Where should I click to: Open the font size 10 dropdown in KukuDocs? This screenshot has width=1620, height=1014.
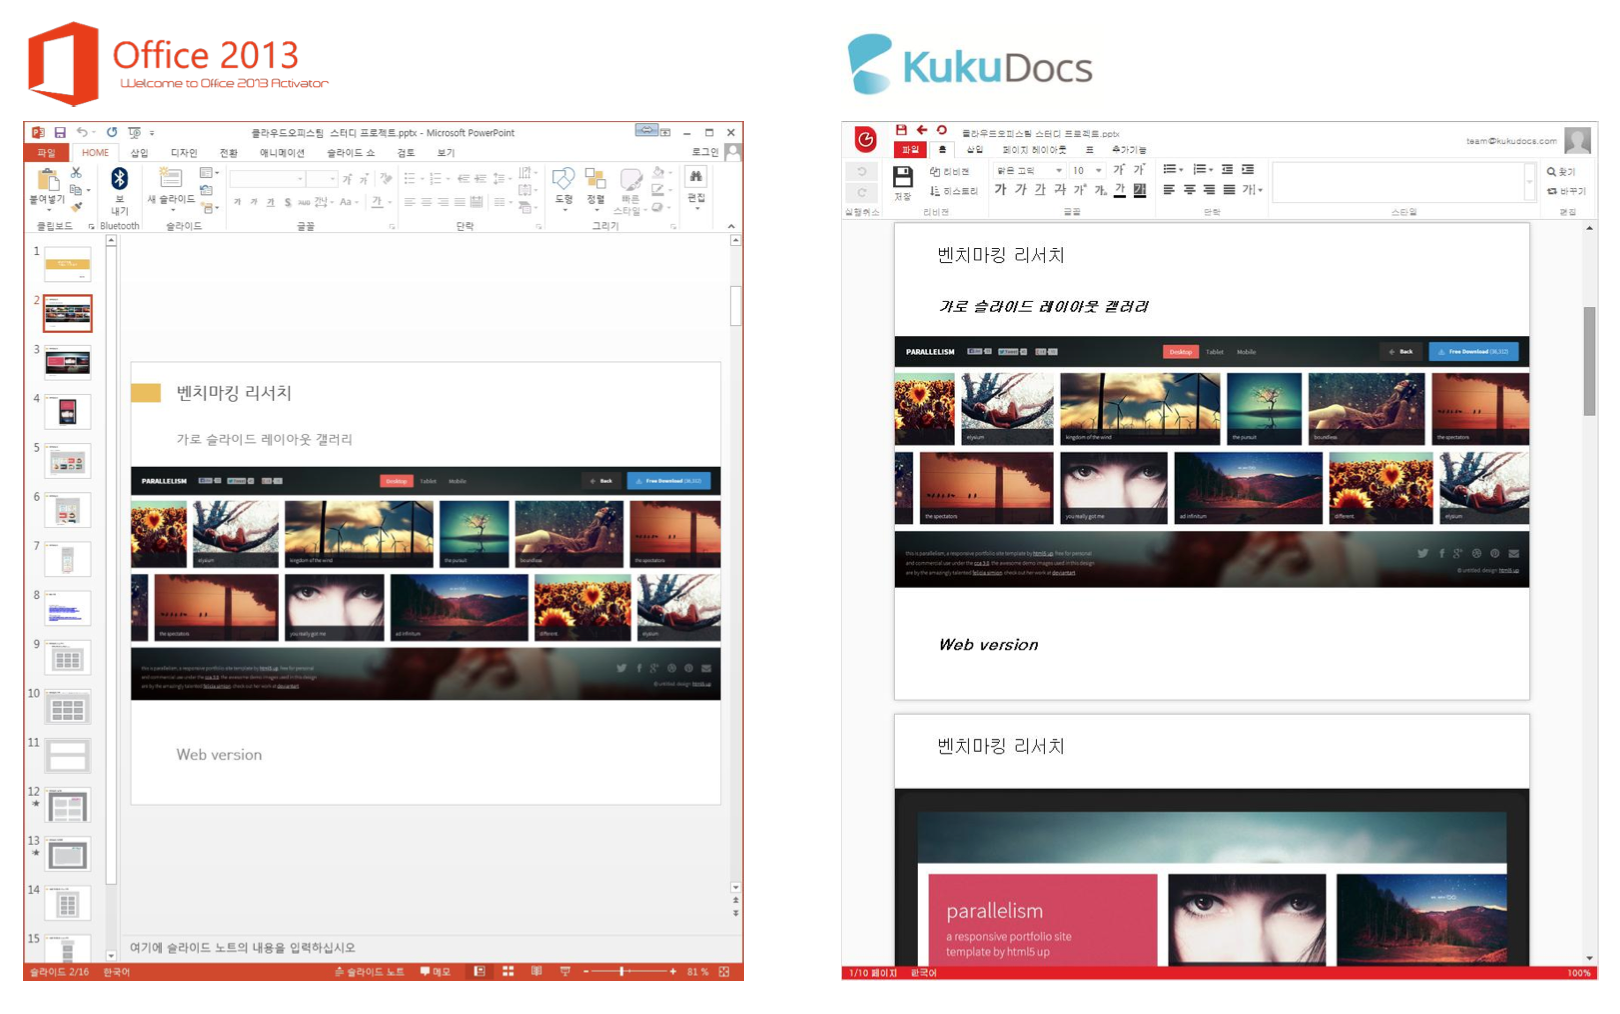coord(1098,171)
